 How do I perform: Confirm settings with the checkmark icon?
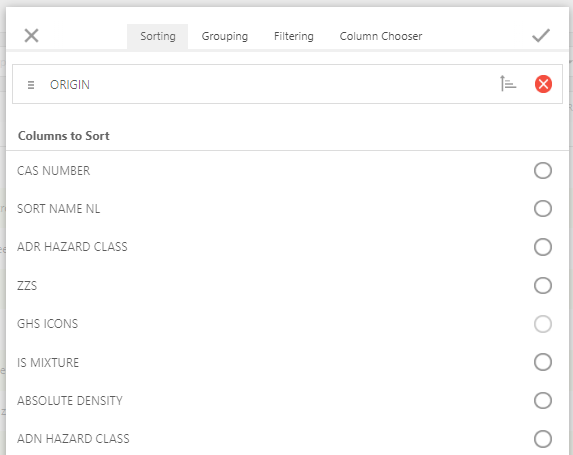[540, 35]
